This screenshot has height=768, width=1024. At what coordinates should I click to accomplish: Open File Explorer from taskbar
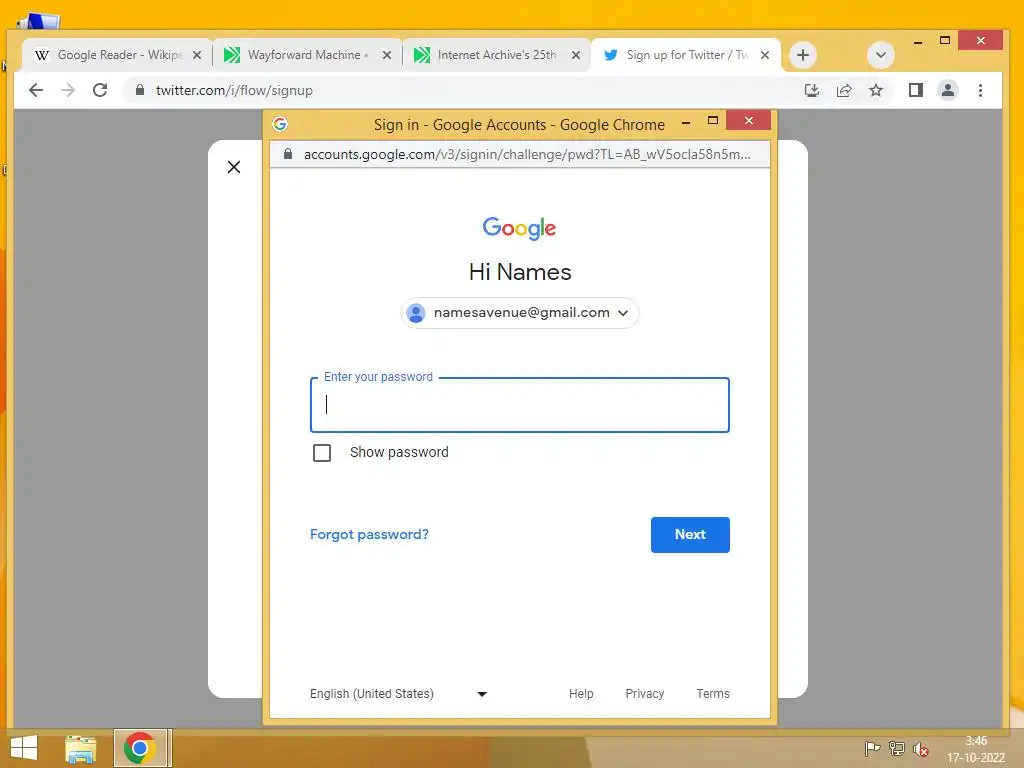pyautogui.click(x=81, y=748)
